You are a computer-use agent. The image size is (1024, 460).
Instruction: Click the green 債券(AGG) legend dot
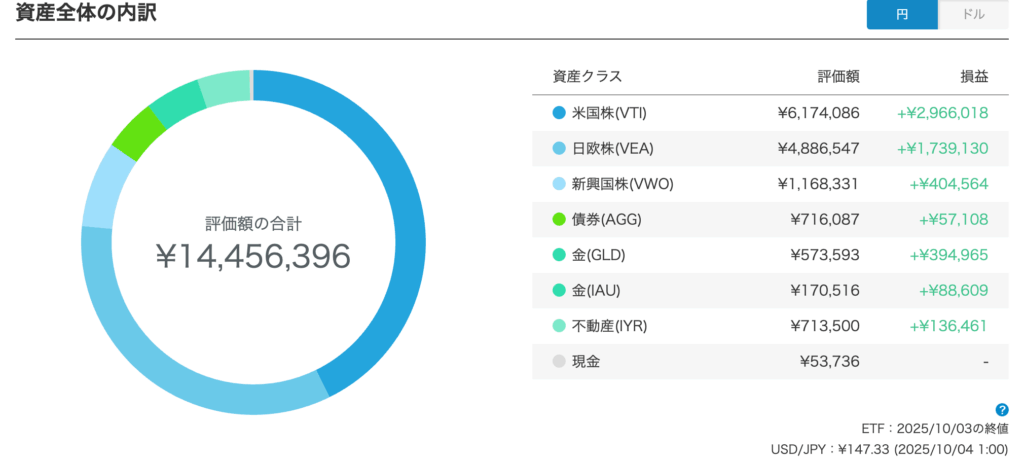[x=559, y=219]
